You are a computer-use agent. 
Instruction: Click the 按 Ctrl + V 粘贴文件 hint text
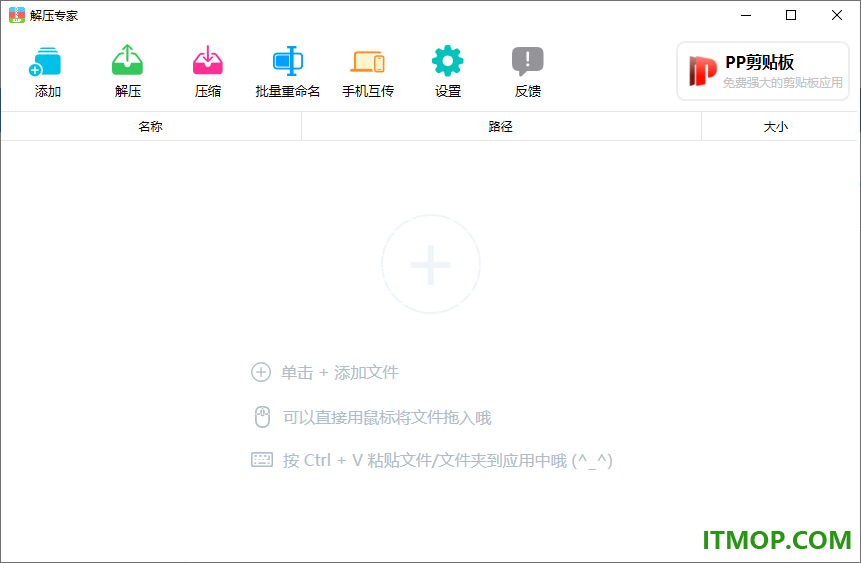[x=448, y=460]
